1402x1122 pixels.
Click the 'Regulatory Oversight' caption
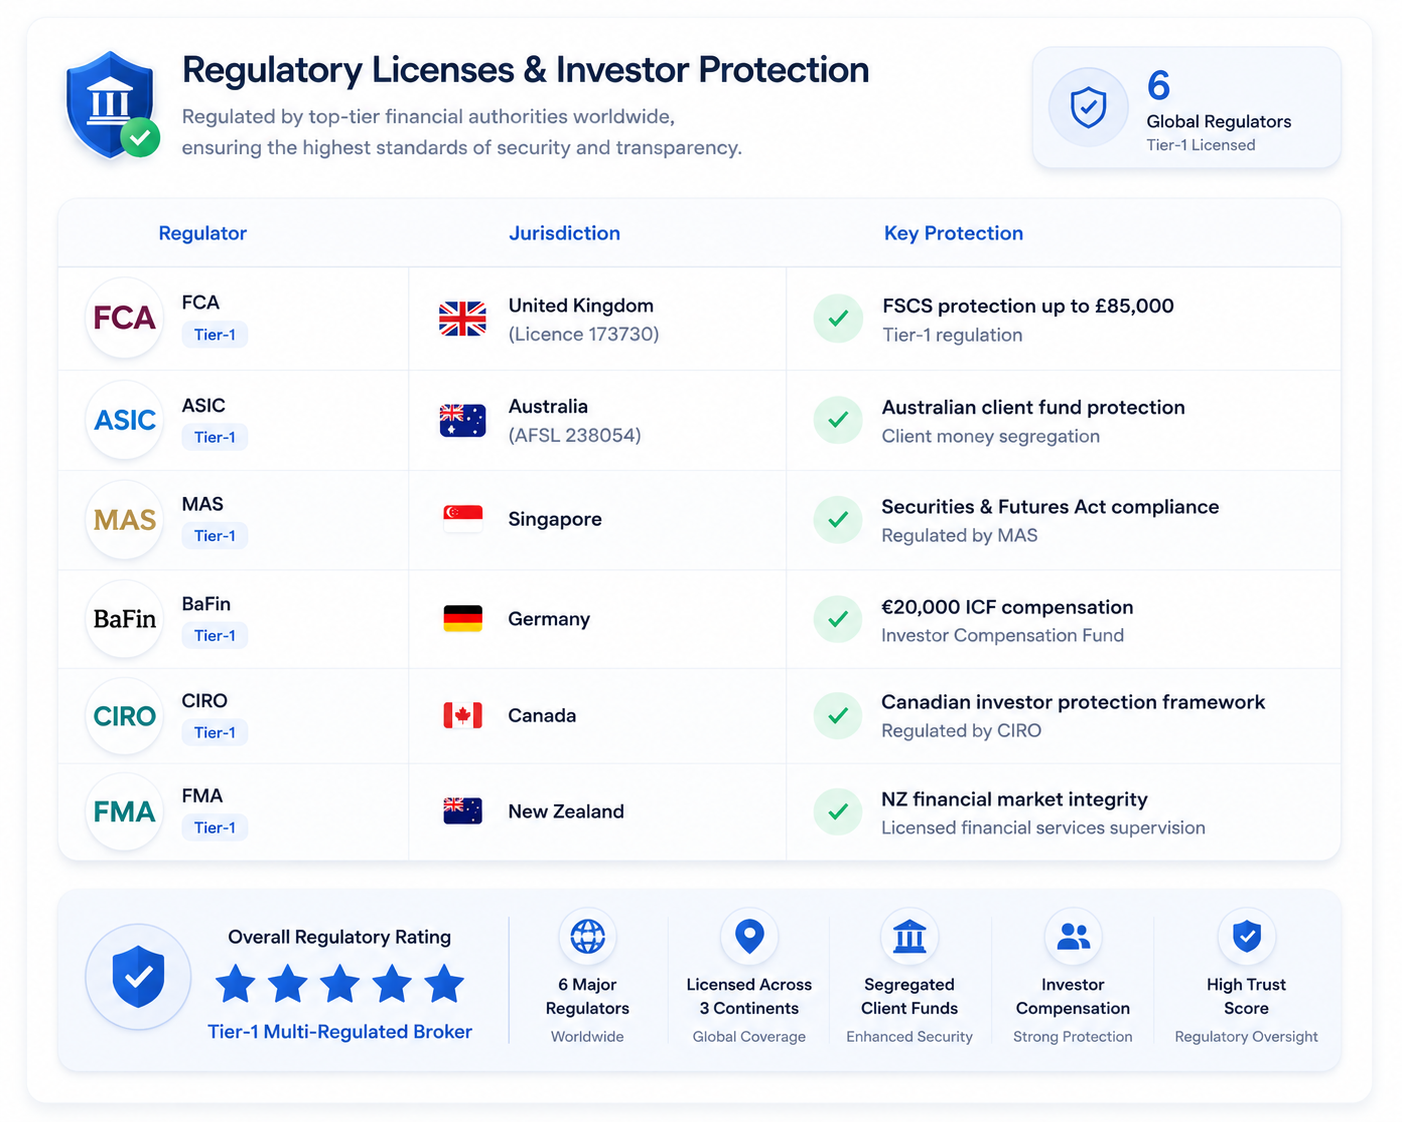(1246, 1037)
